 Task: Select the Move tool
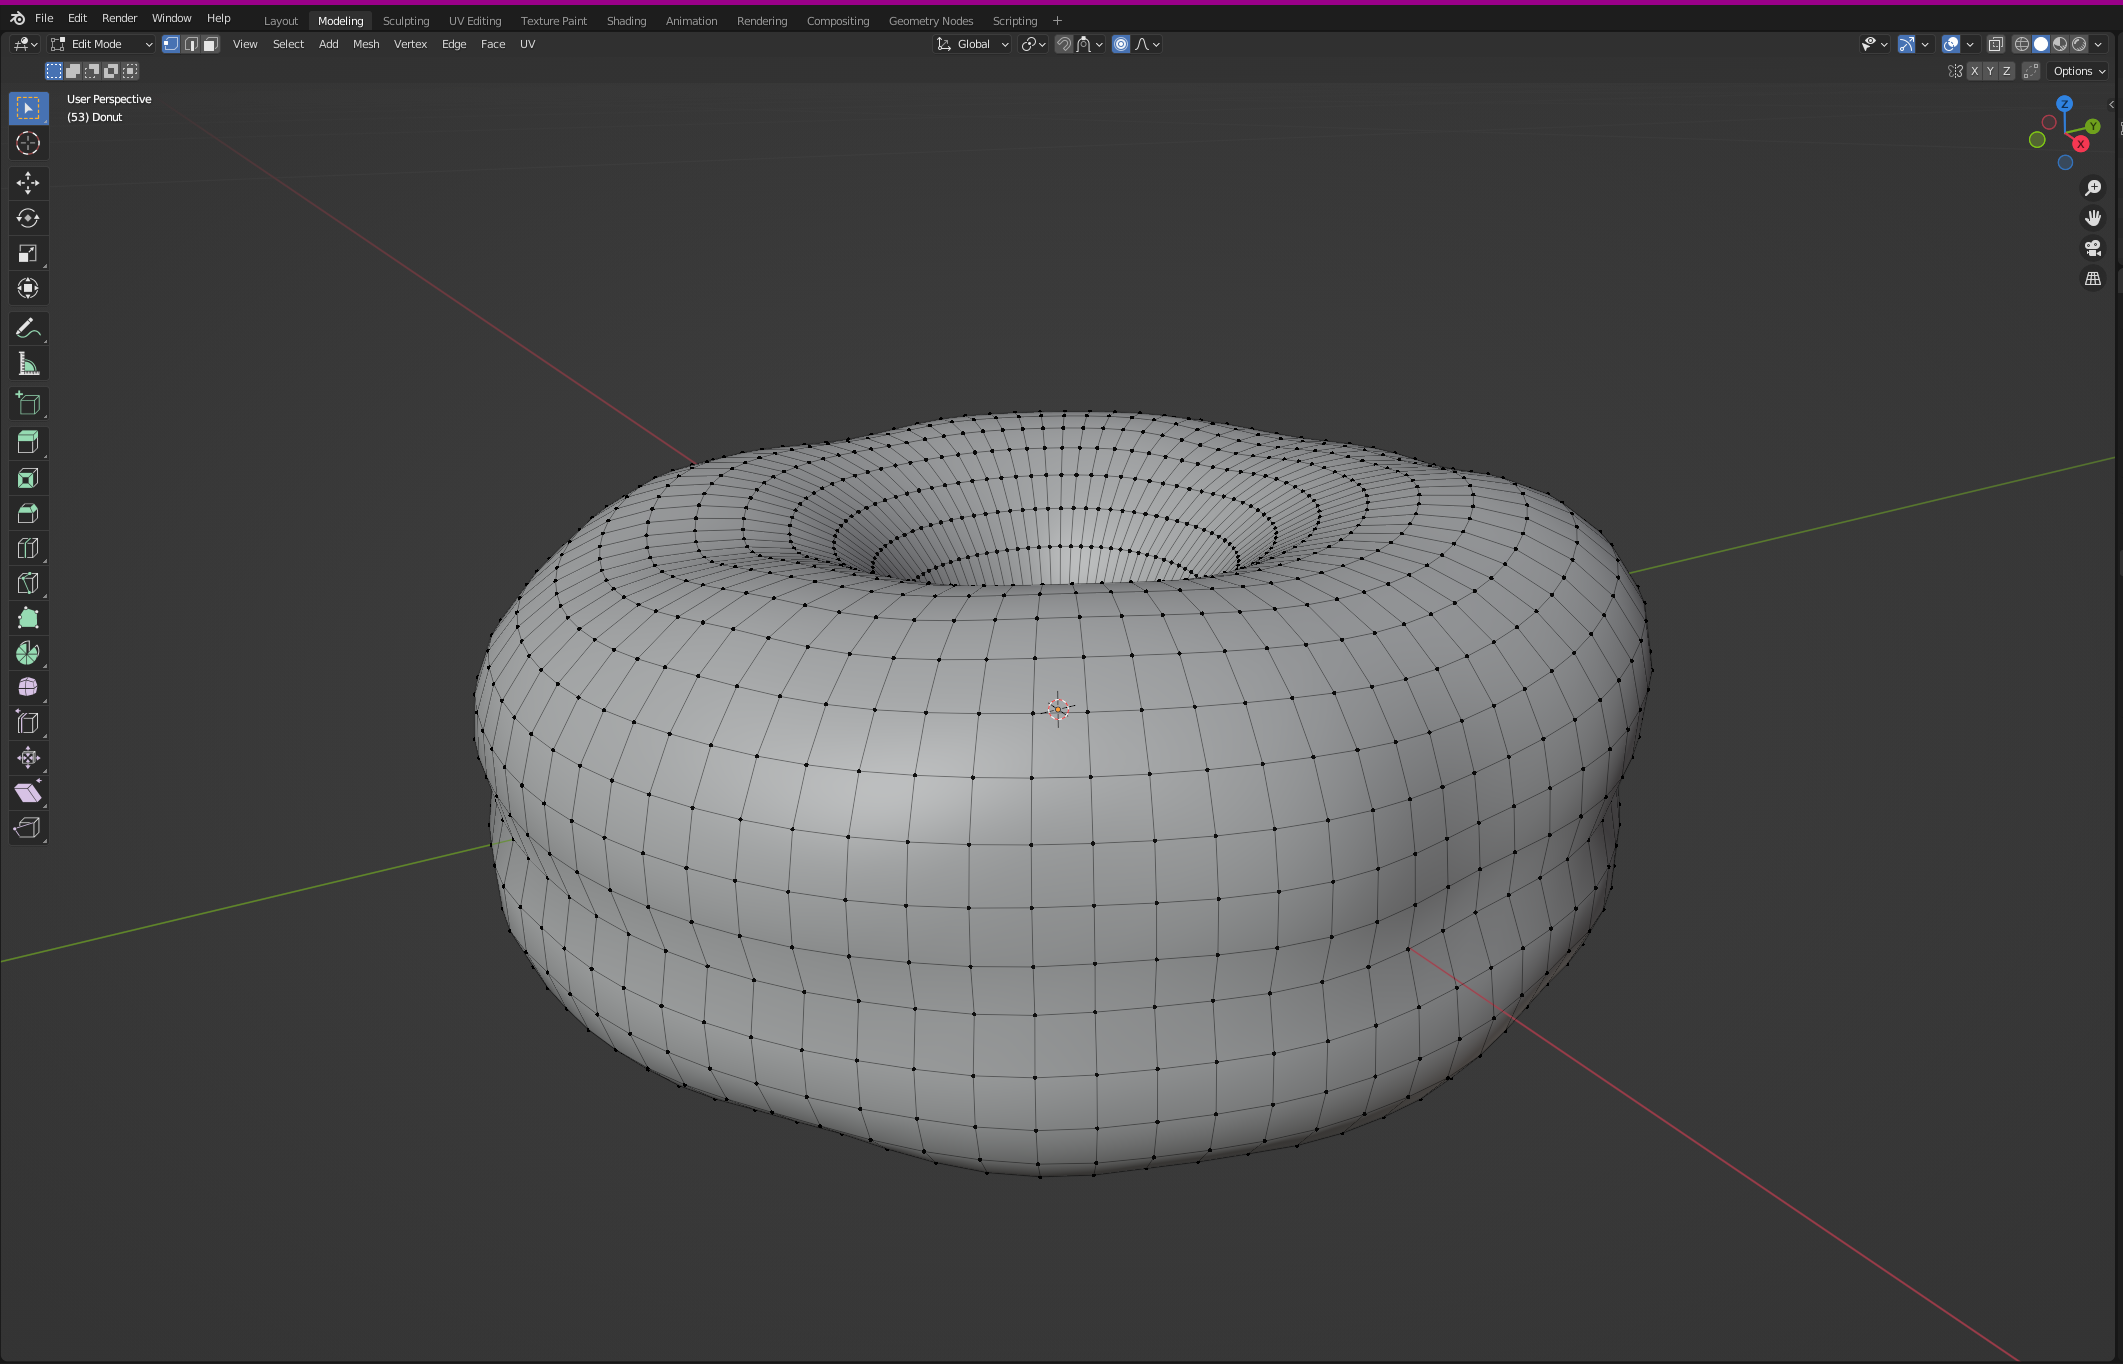(x=27, y=183)
